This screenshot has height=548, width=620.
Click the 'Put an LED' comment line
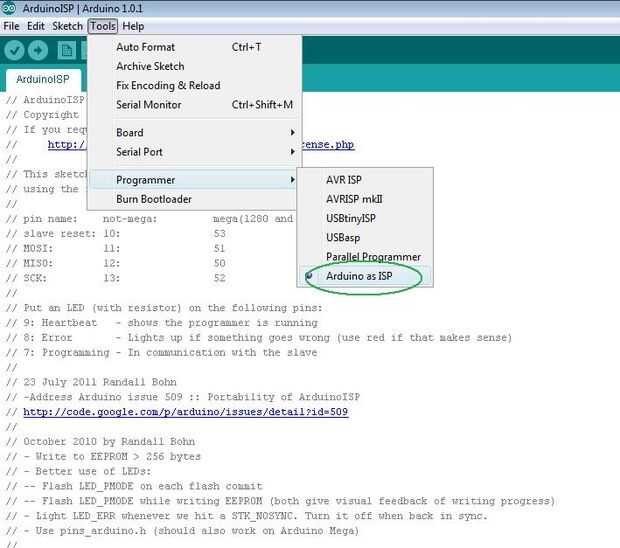tap(164, 308)
